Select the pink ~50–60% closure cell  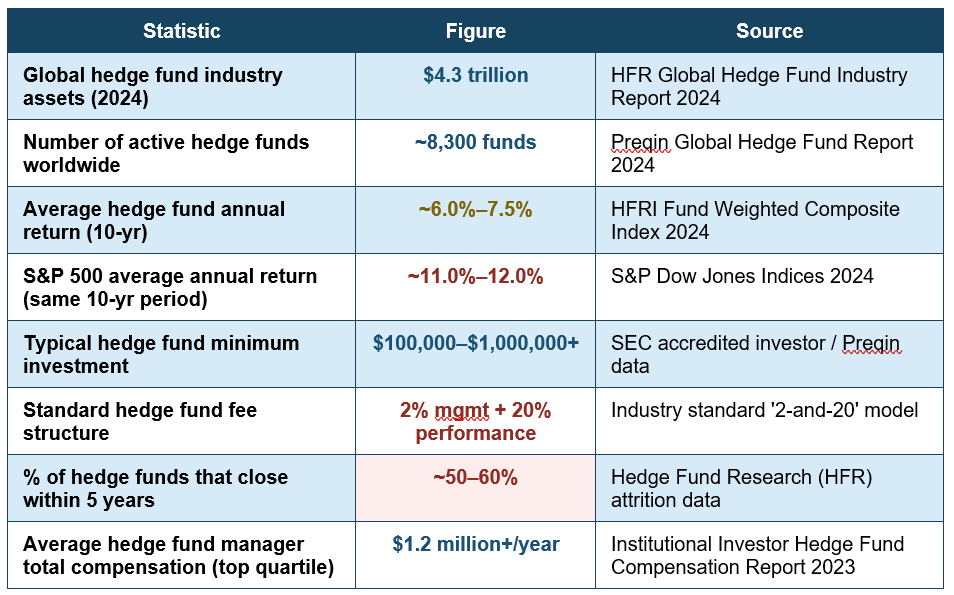click(475, 488)
